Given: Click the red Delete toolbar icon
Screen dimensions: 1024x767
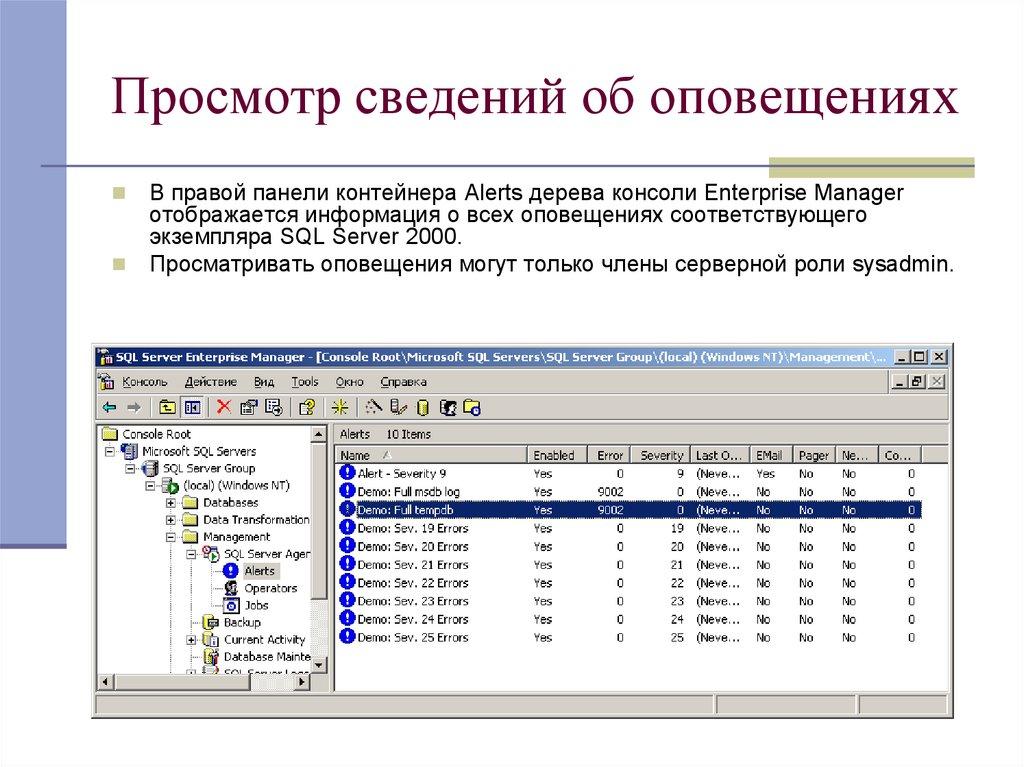Looking at the screenshot, I should pyautogui.click(x=223, y=407).
